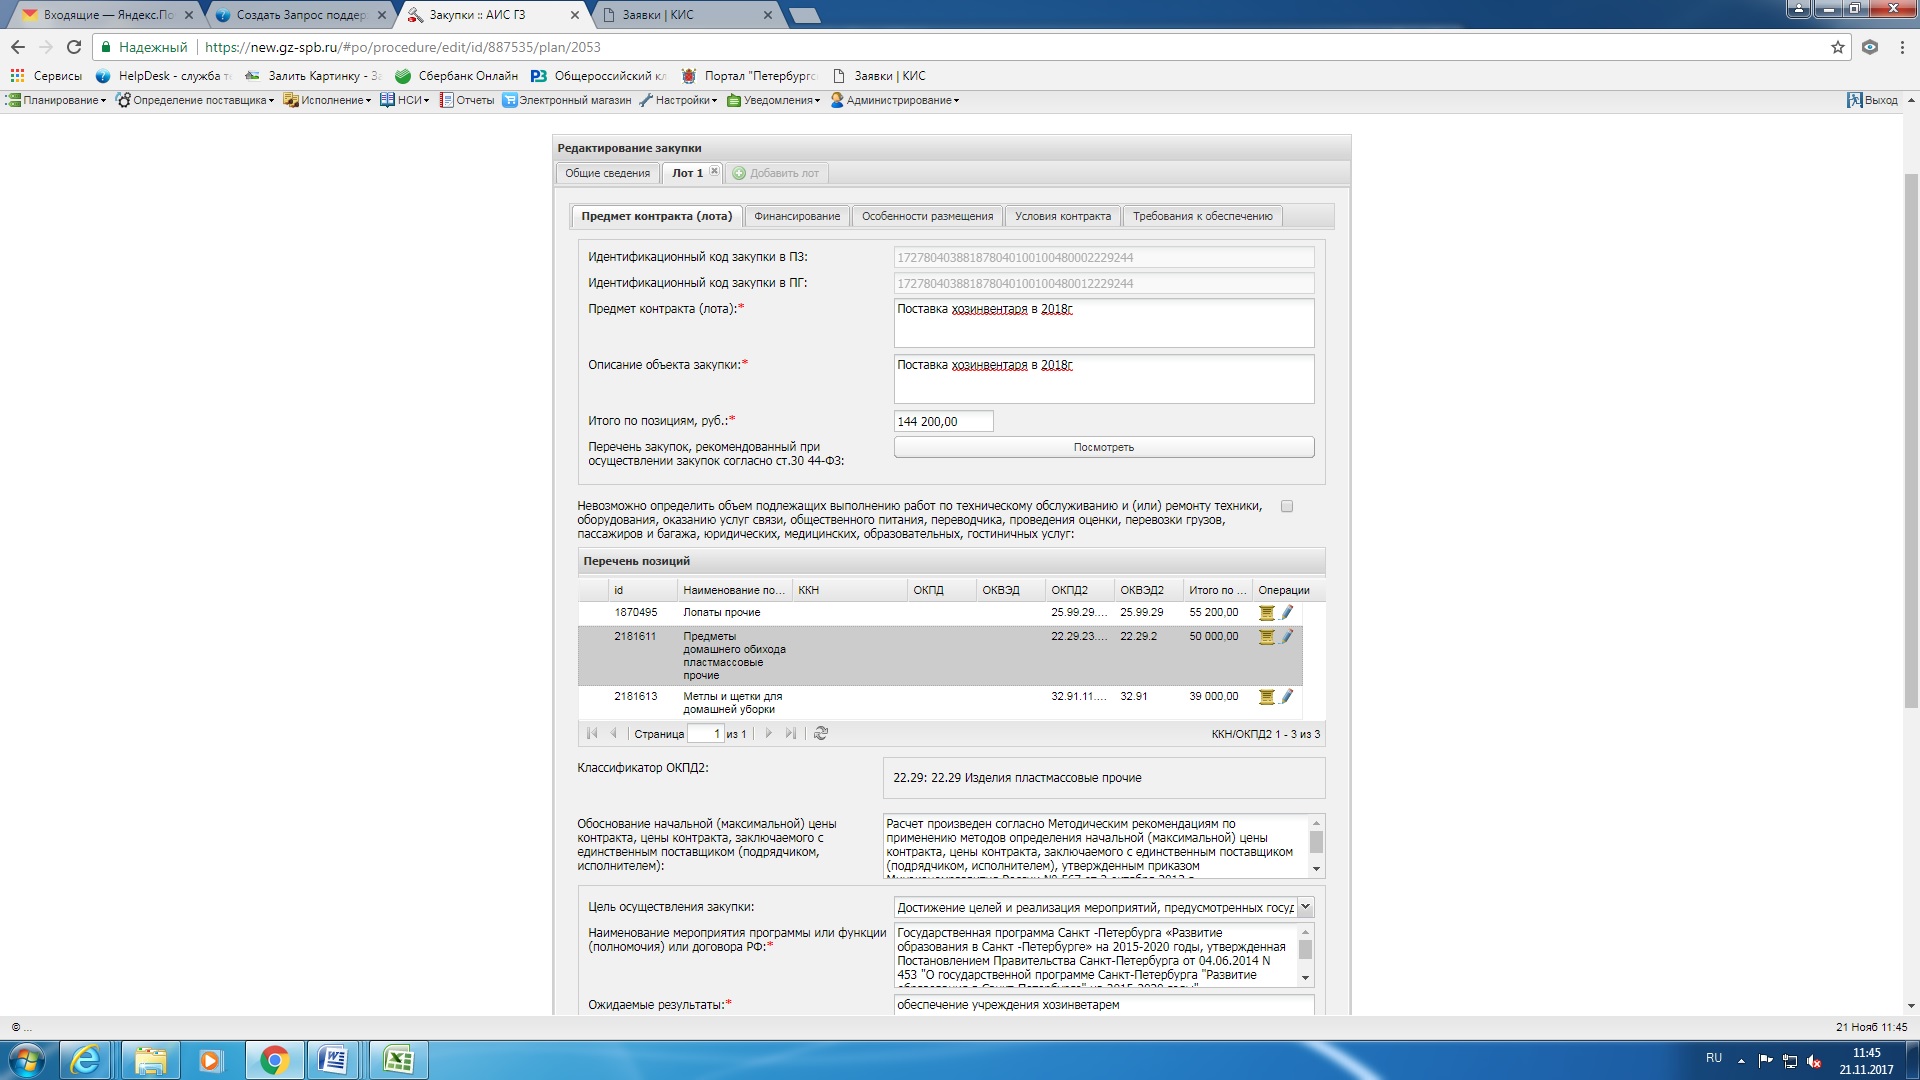This screenshot has width=1920, height=1080.
Task: Bookmark the page with the star icon
Action: tap(1837, 47)
